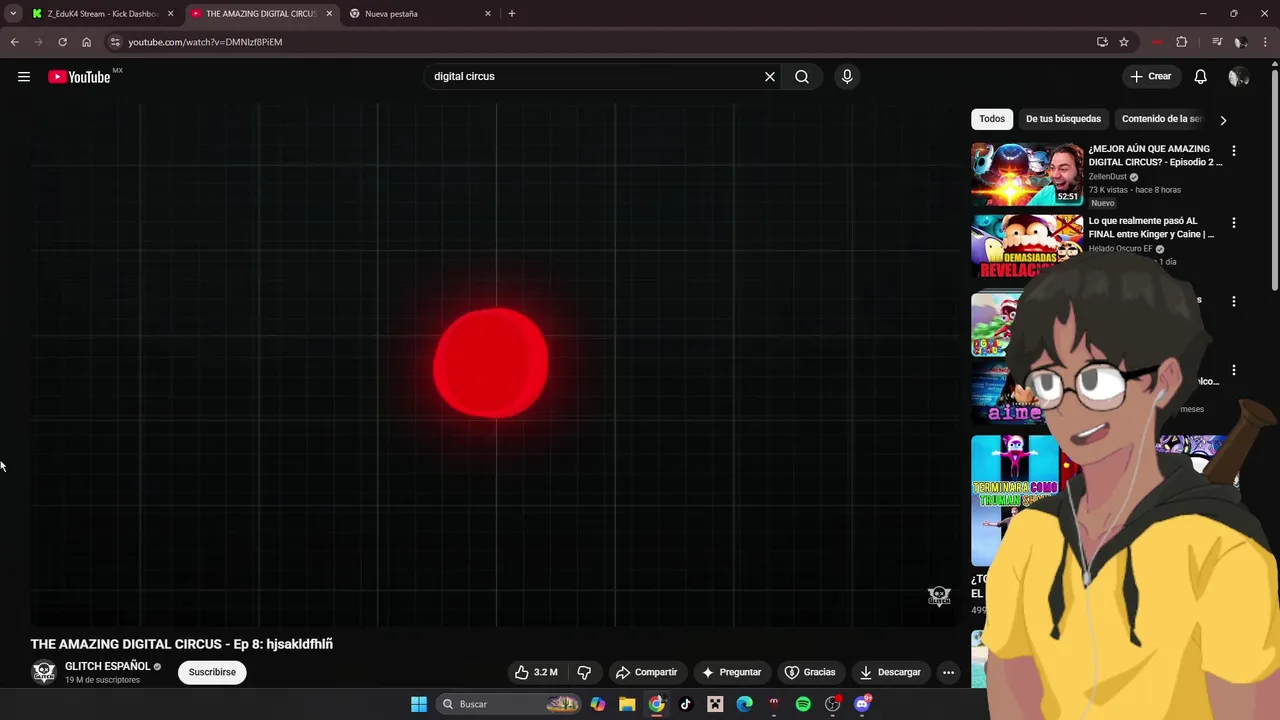Bookmark this page with the star

[x=1124, y=42]
